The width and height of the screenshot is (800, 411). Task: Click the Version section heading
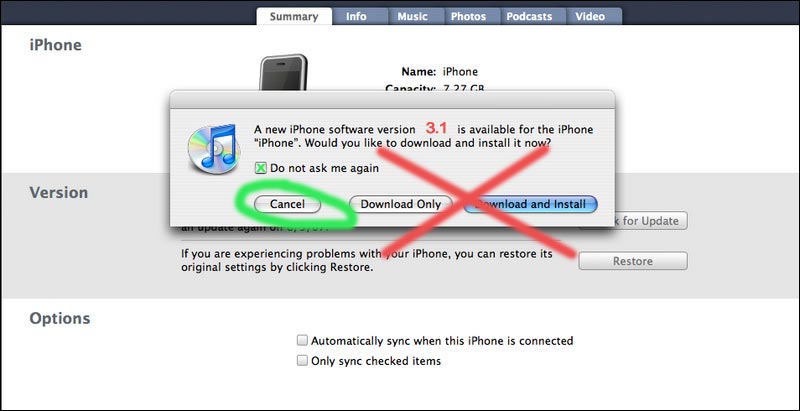point(59,192)
